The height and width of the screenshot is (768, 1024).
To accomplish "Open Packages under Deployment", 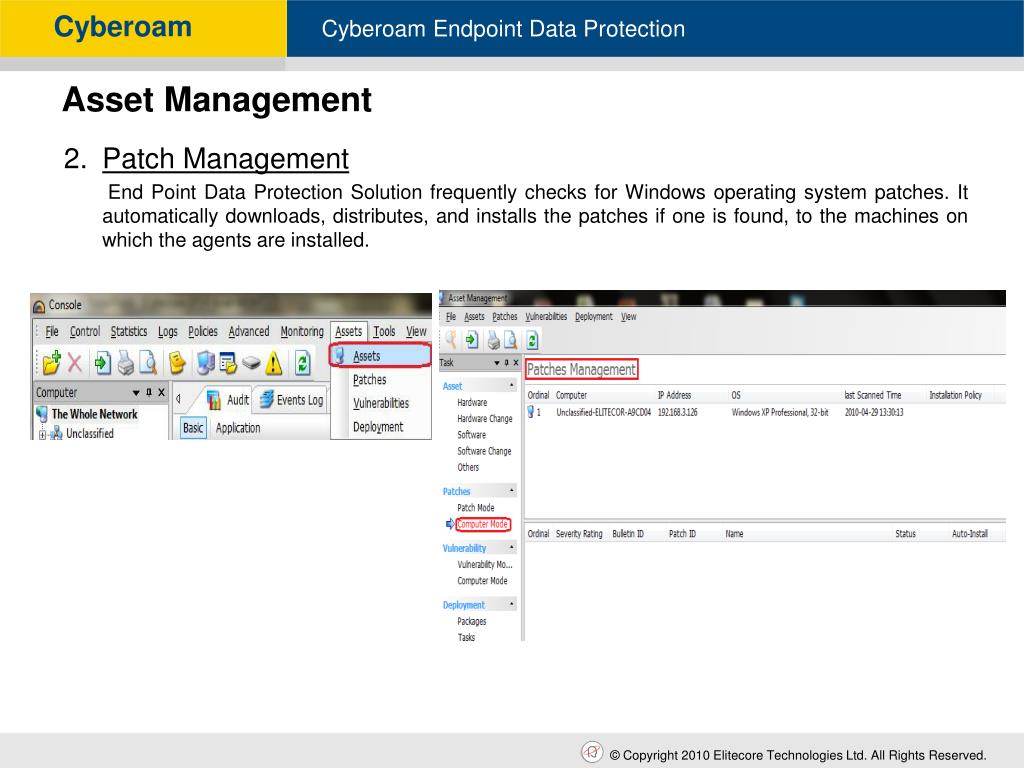I will point(472,621).
